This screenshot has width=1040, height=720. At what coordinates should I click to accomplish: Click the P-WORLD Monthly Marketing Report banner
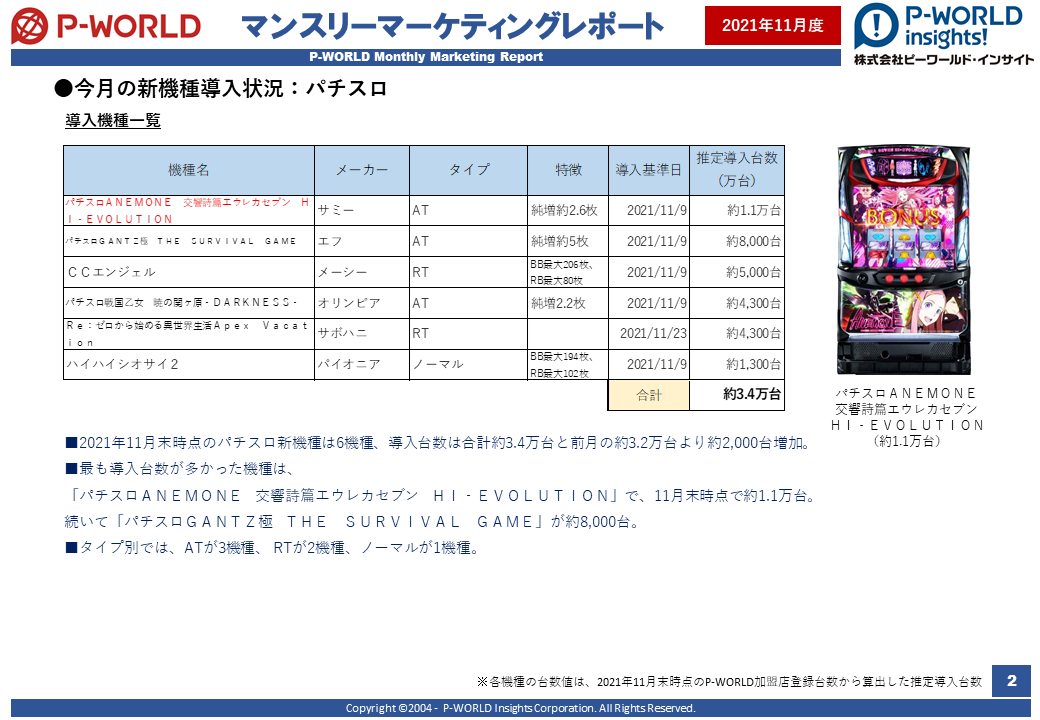[426, 57]
